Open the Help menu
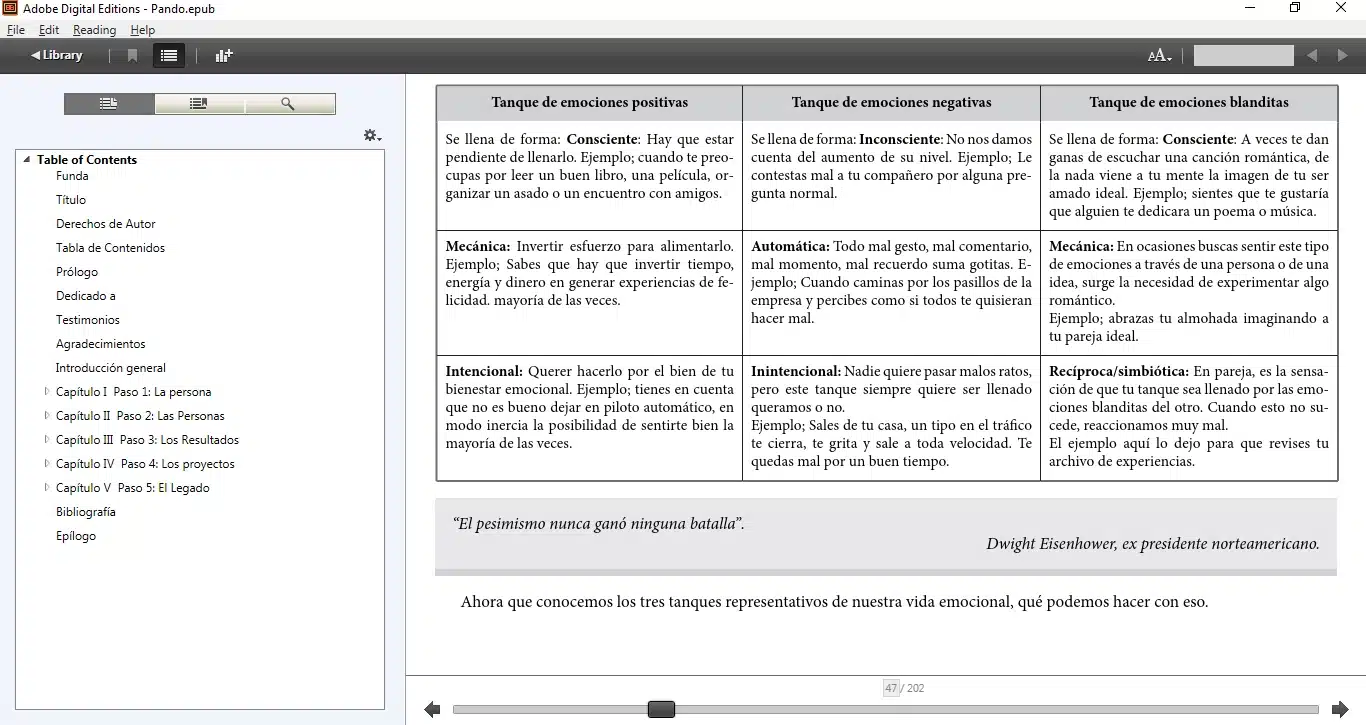The height and width of the screenshot is (725, 1366). click(143, 30)
